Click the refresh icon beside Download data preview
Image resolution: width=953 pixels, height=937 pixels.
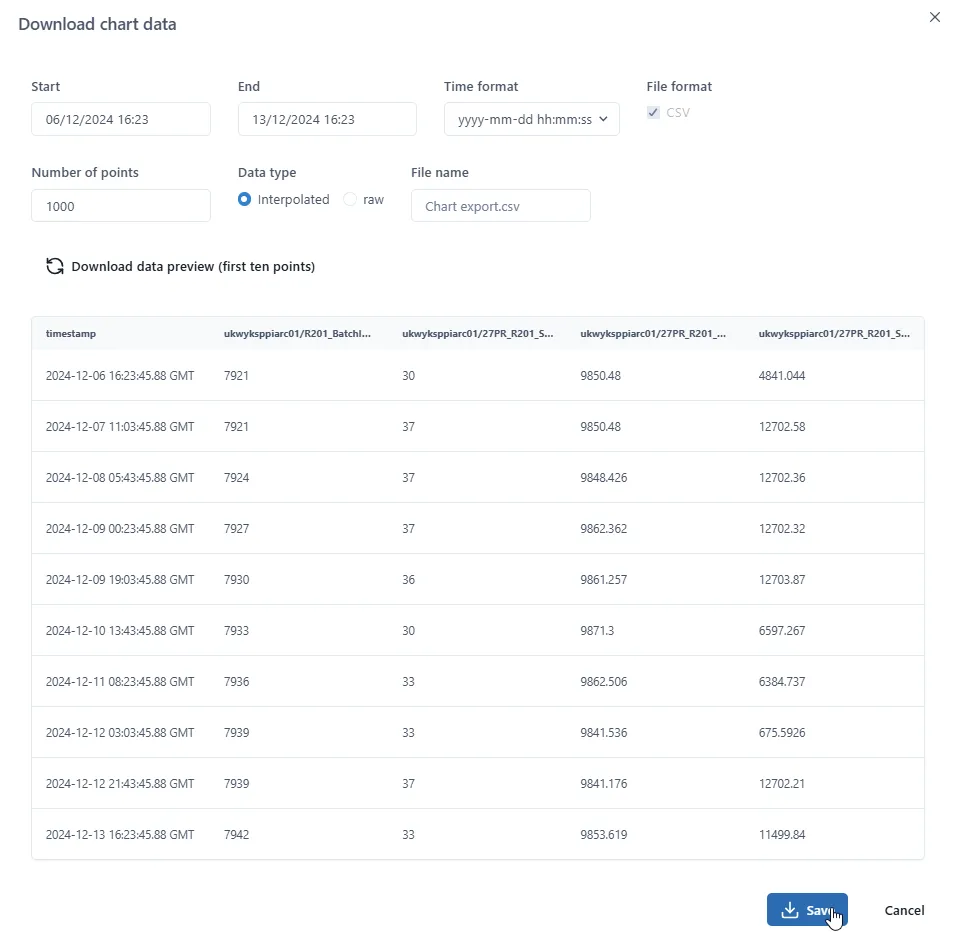55,267
